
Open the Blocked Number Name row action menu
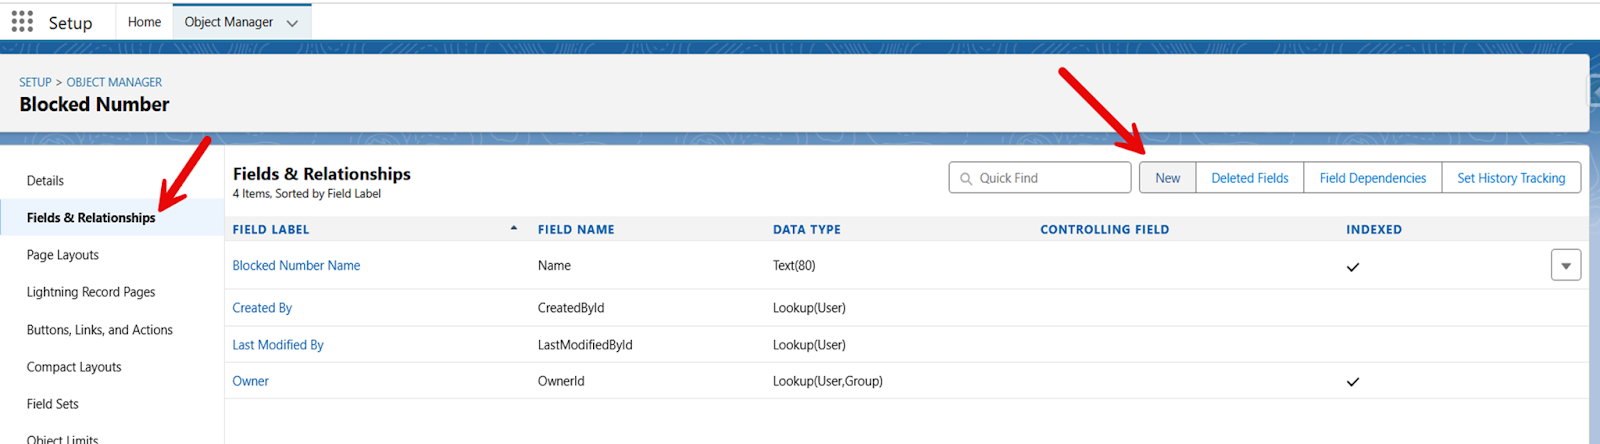(x=1566, y=265)
